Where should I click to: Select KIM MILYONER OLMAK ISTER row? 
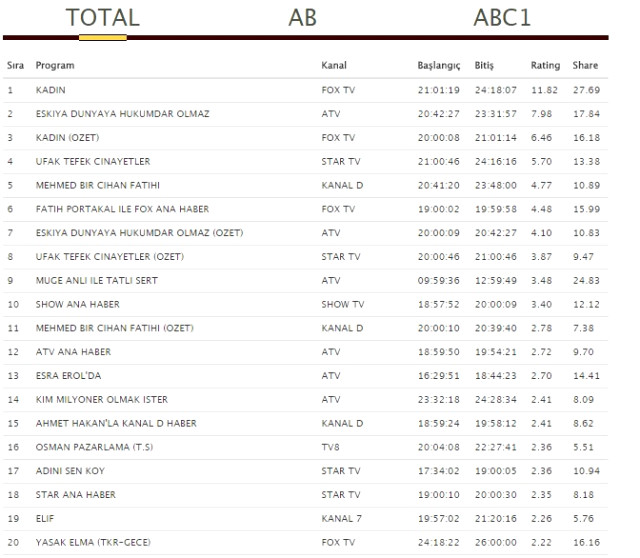tap(305, 400)
